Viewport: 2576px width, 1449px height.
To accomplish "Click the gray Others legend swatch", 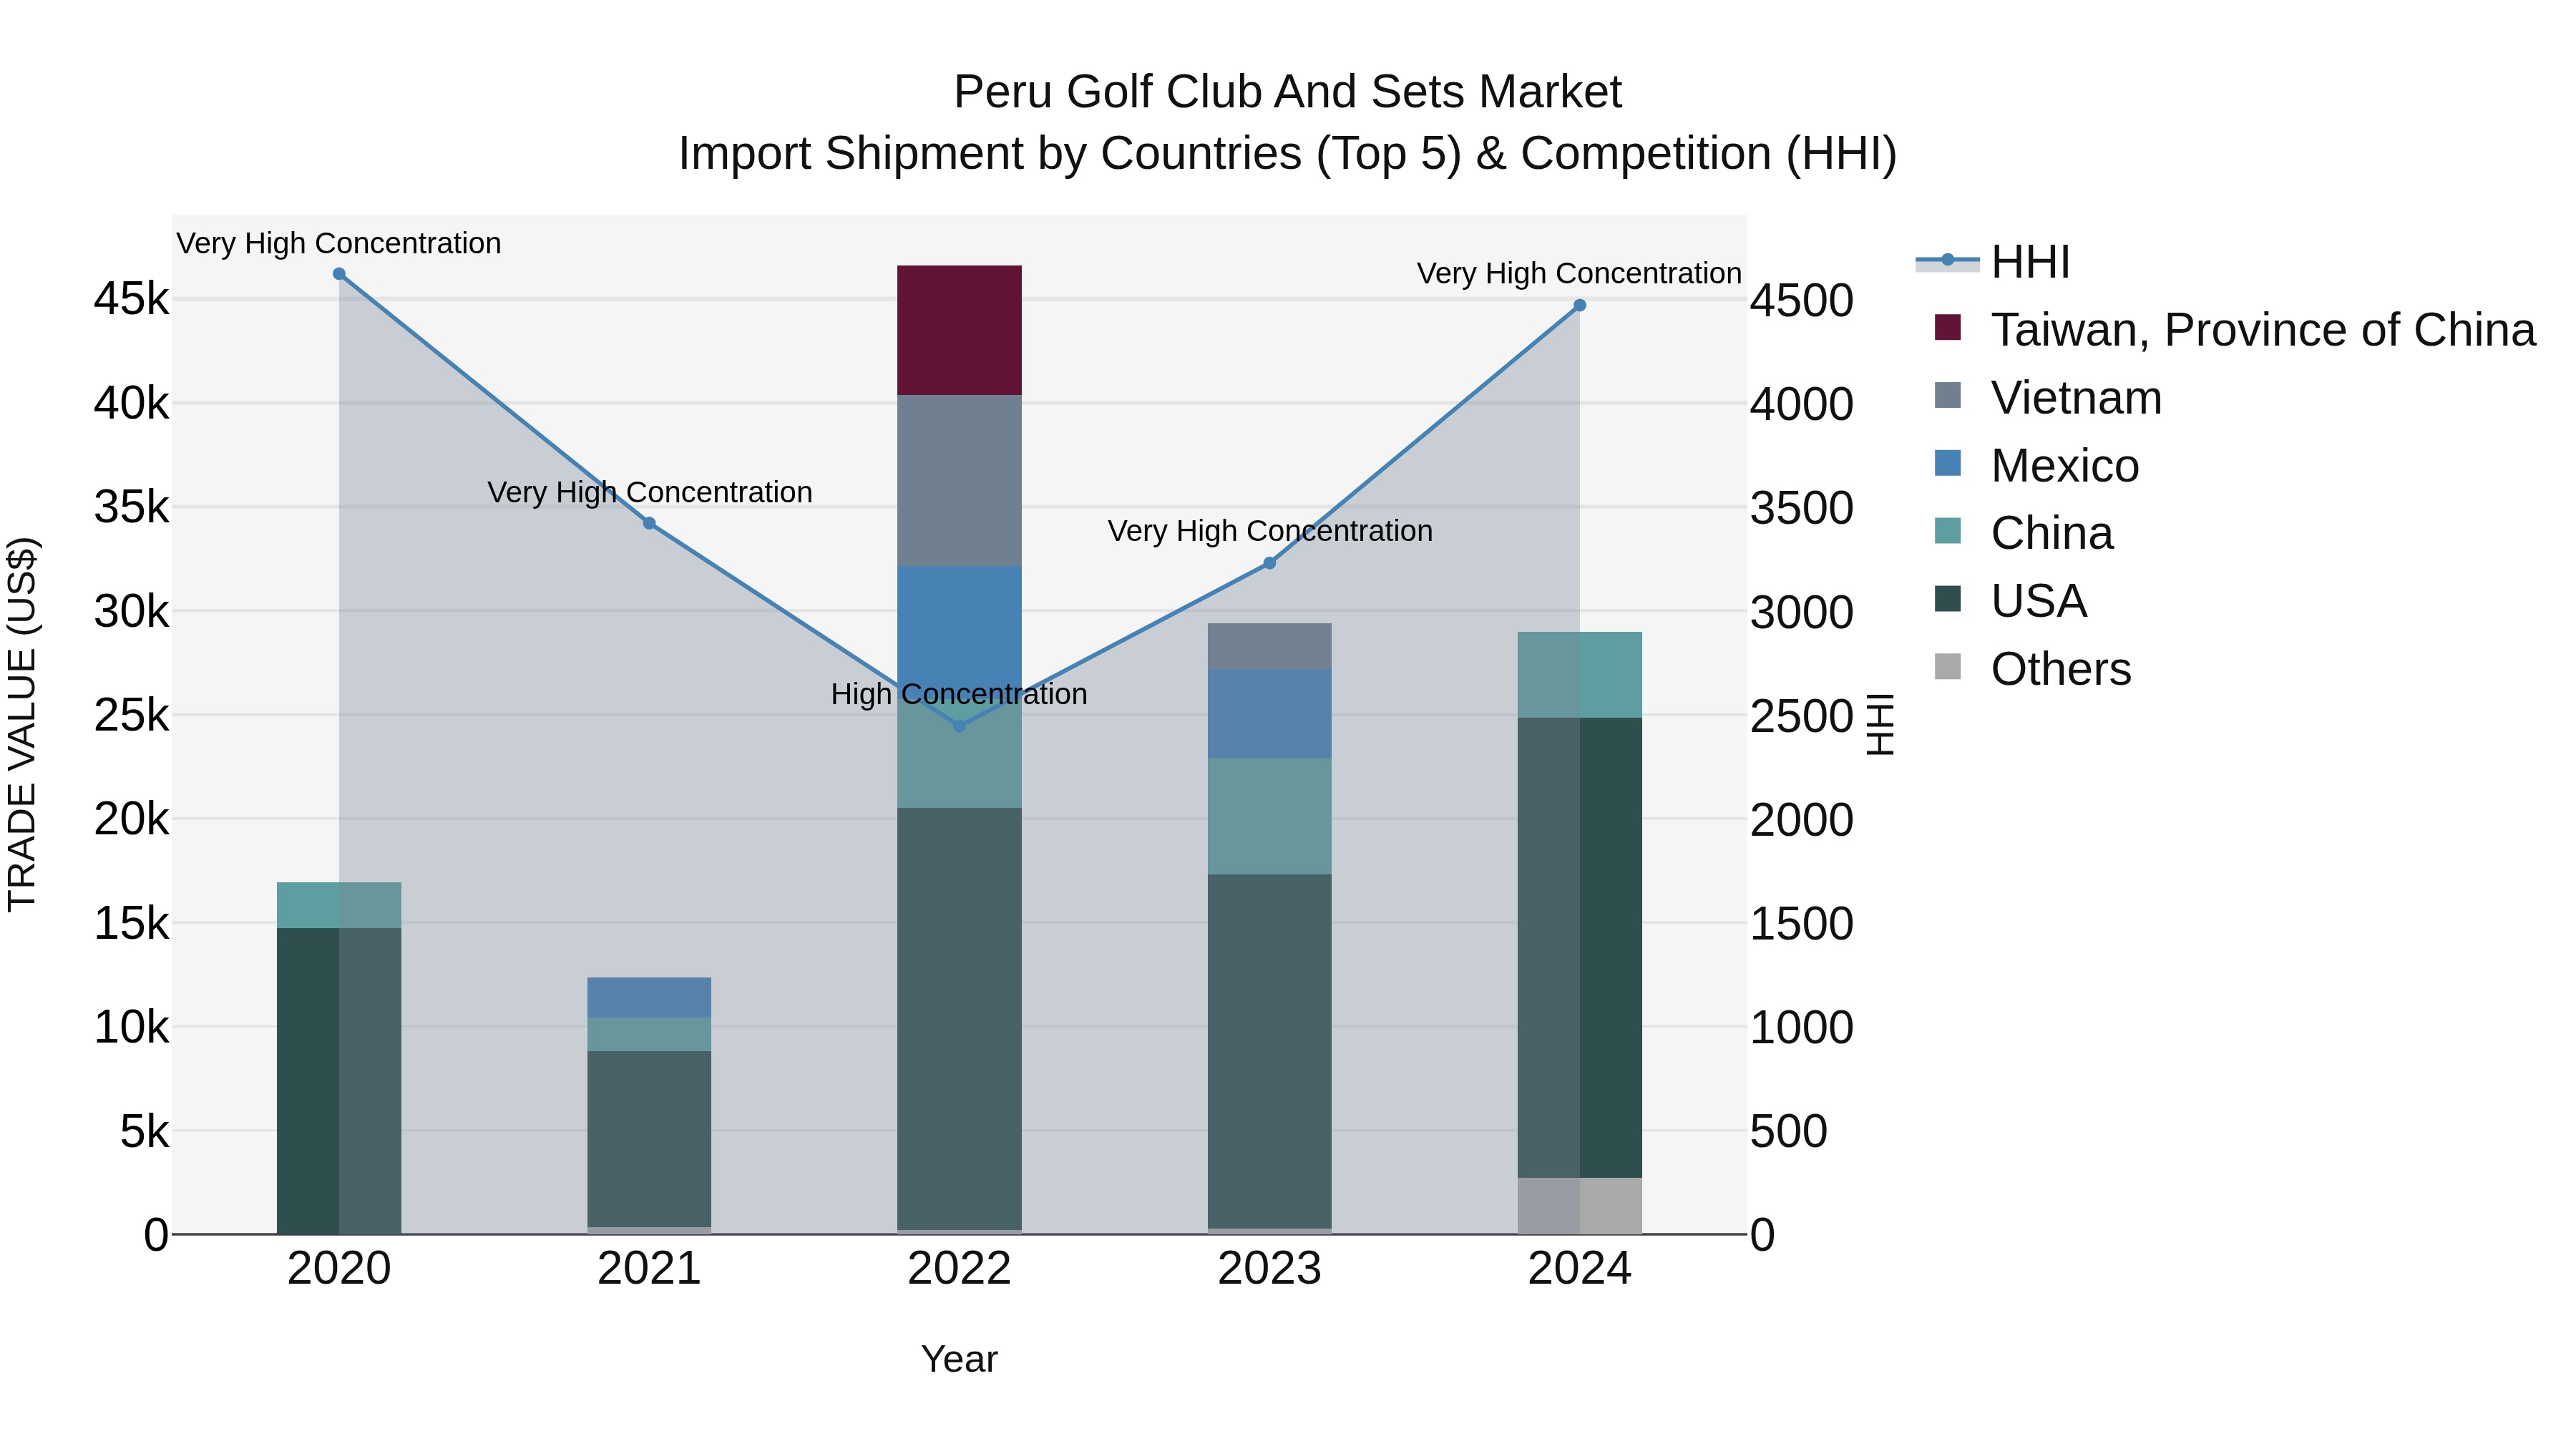I will pos(1947,666).
